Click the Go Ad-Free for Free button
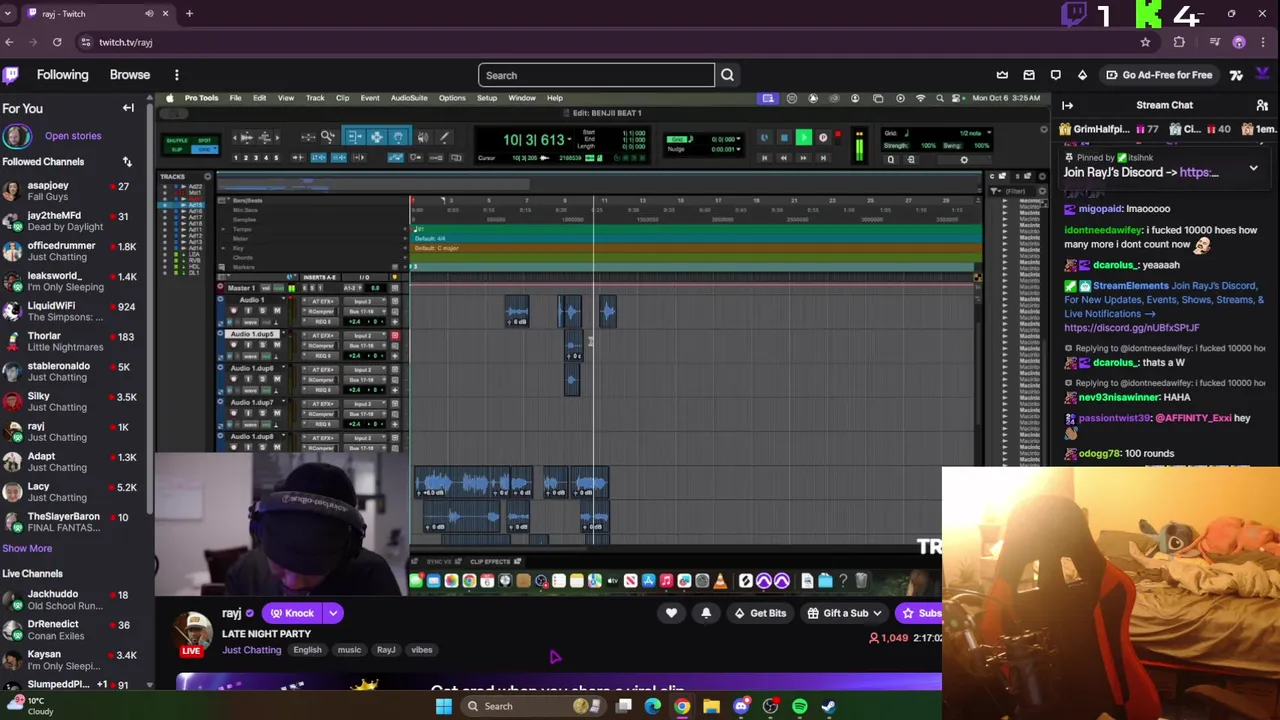This screenshot has width=1280, height=720. click(1159, 75)
